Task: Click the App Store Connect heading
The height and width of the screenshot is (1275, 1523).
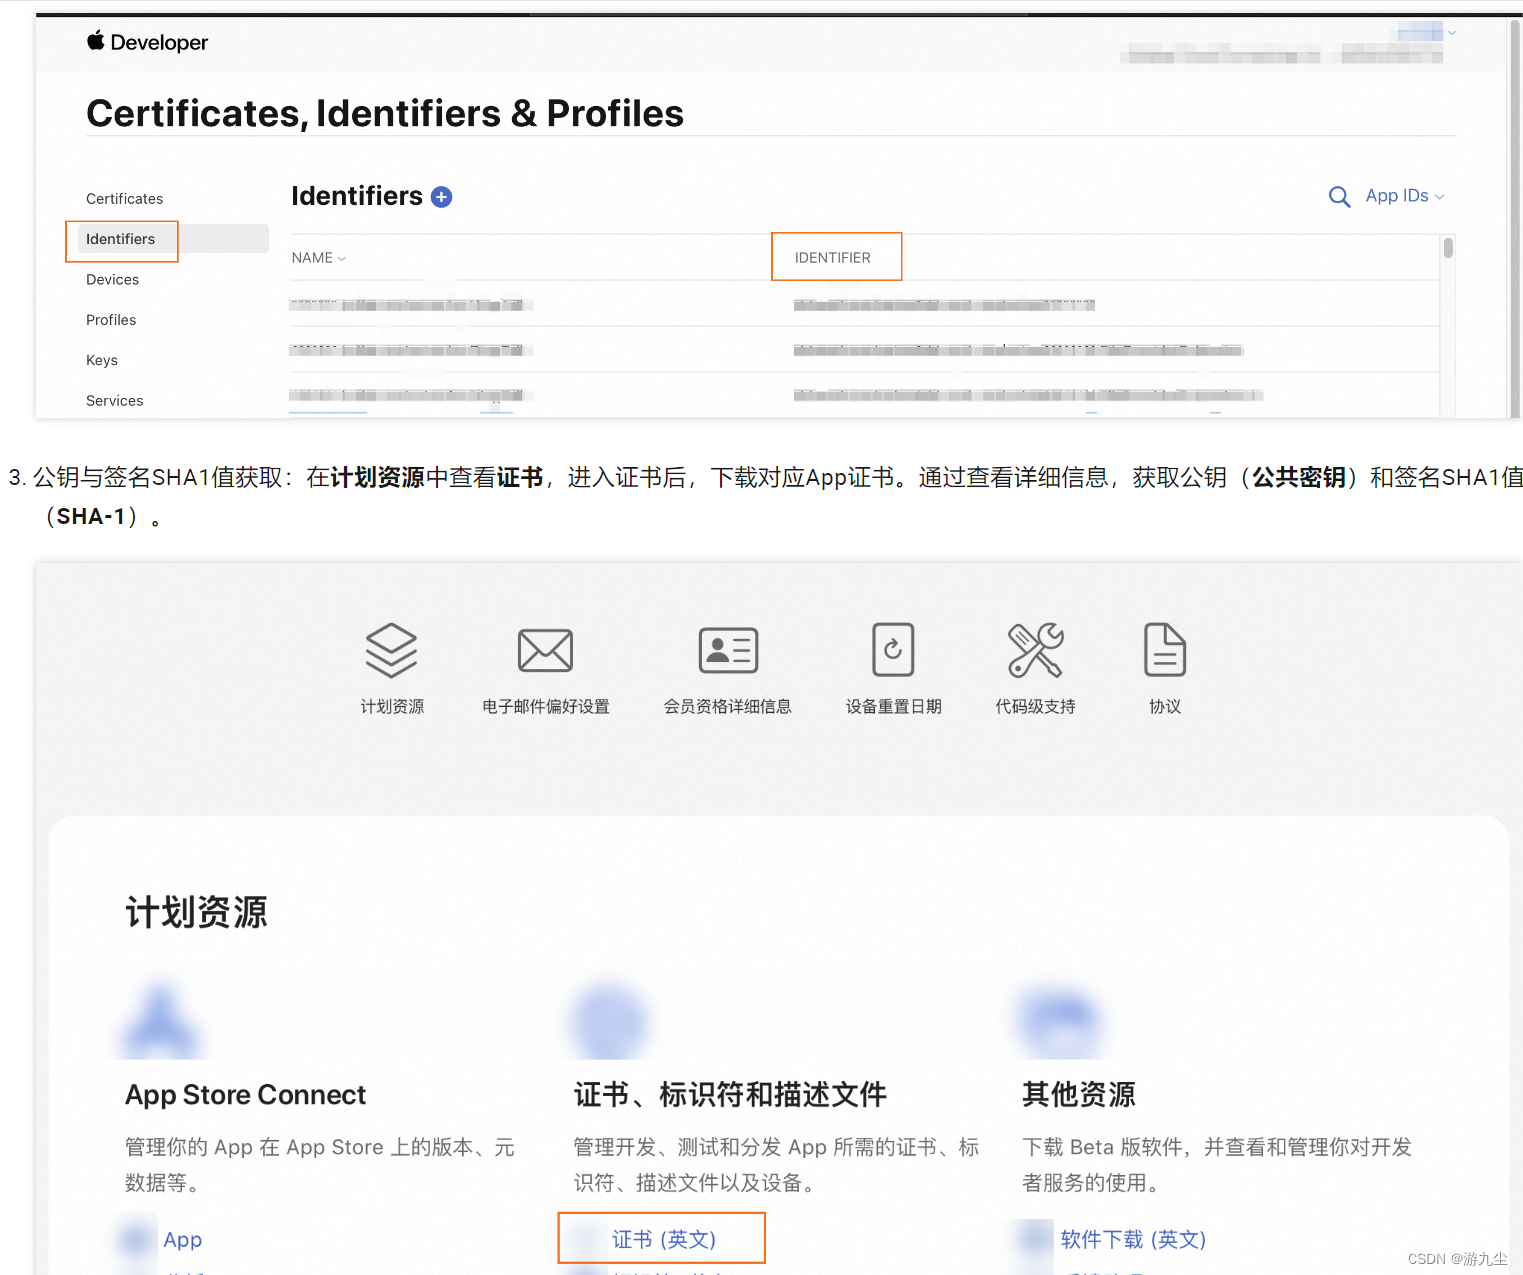Action: 246,1095
